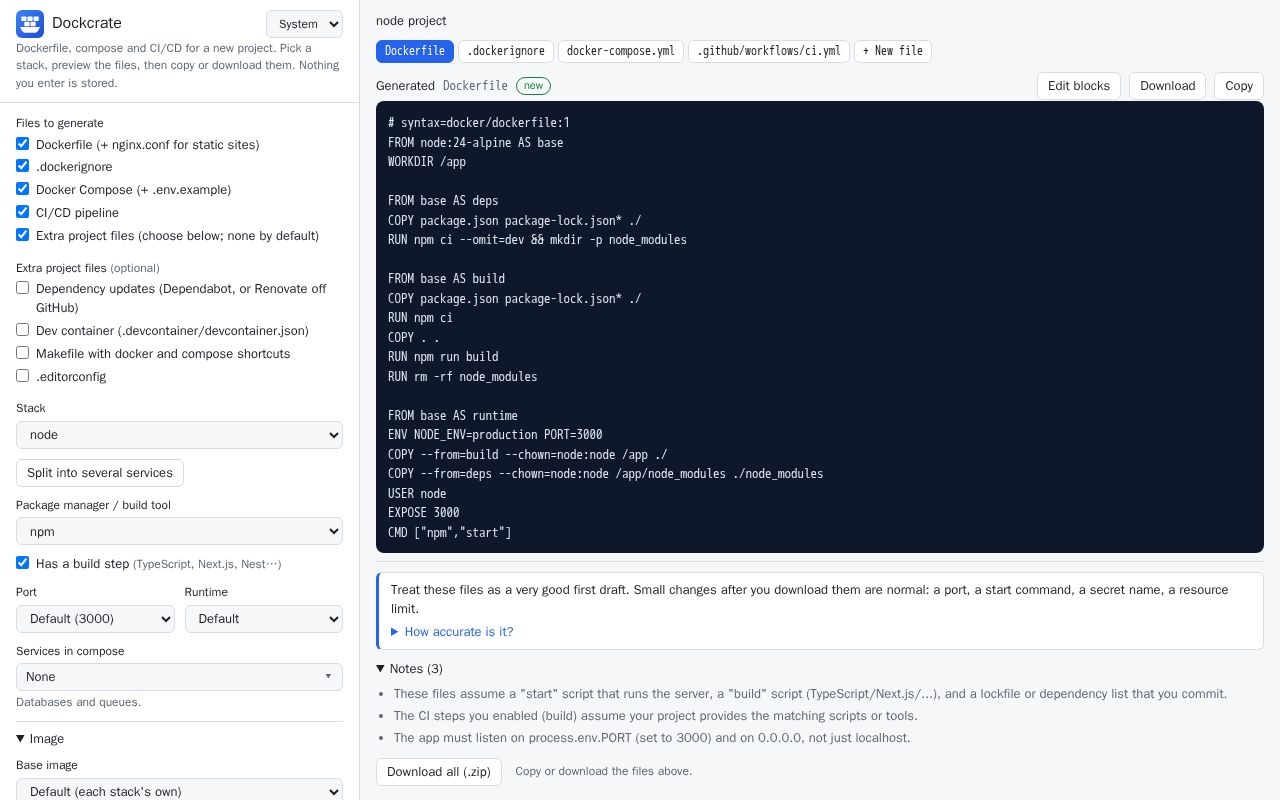Toggle Has a build step checkbox
This screenshot has width=1280, height=800.
click(x=22, y=563)
